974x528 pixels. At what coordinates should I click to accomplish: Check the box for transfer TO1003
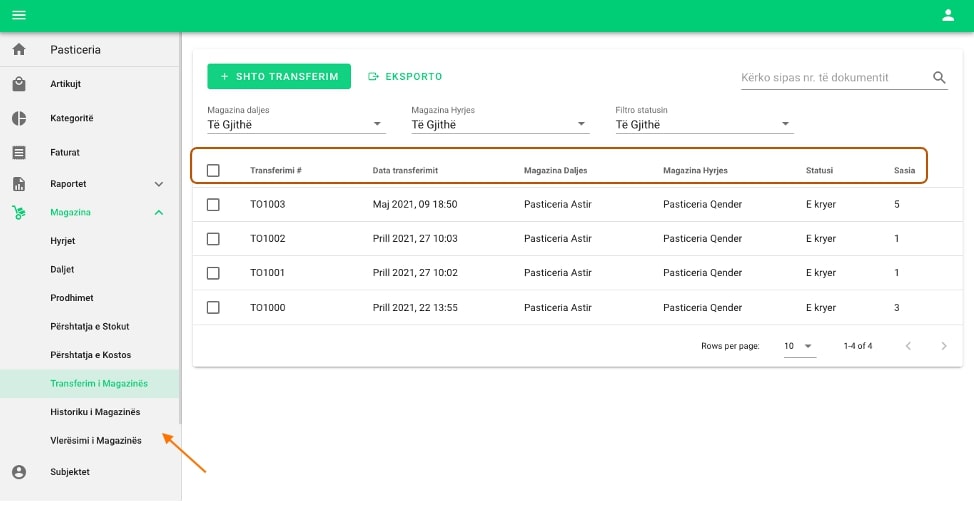(x=213, y=205)
